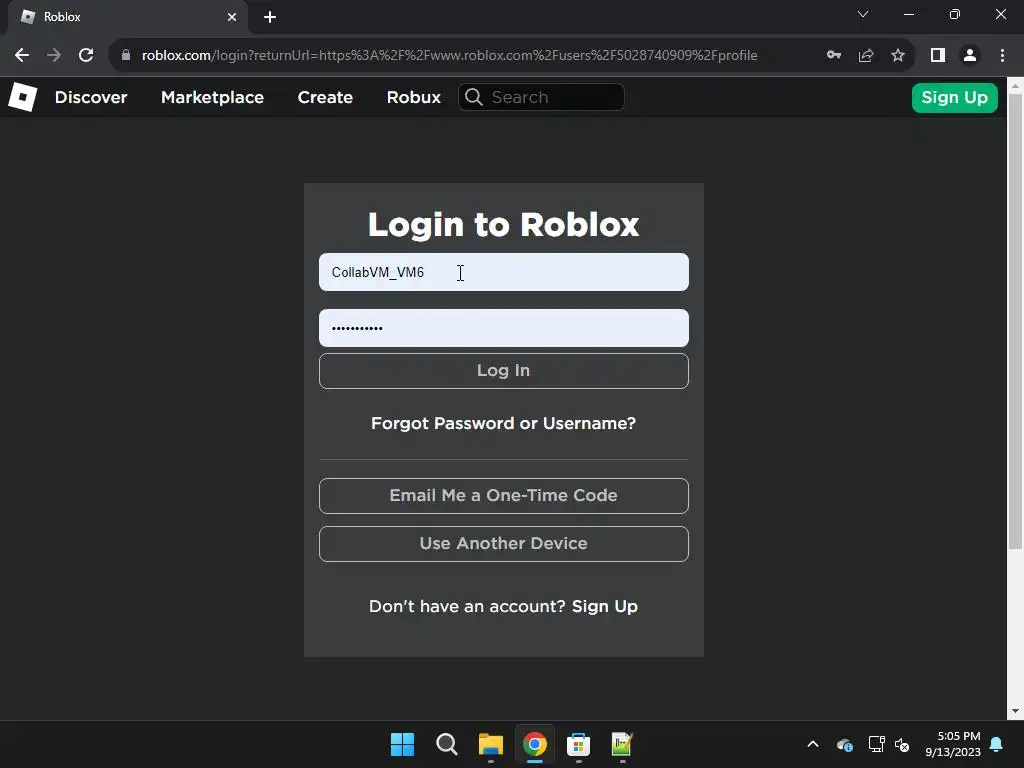1024x768 pixels.
Task: Click Use Another Device button
Action: [x=504, y=544]
